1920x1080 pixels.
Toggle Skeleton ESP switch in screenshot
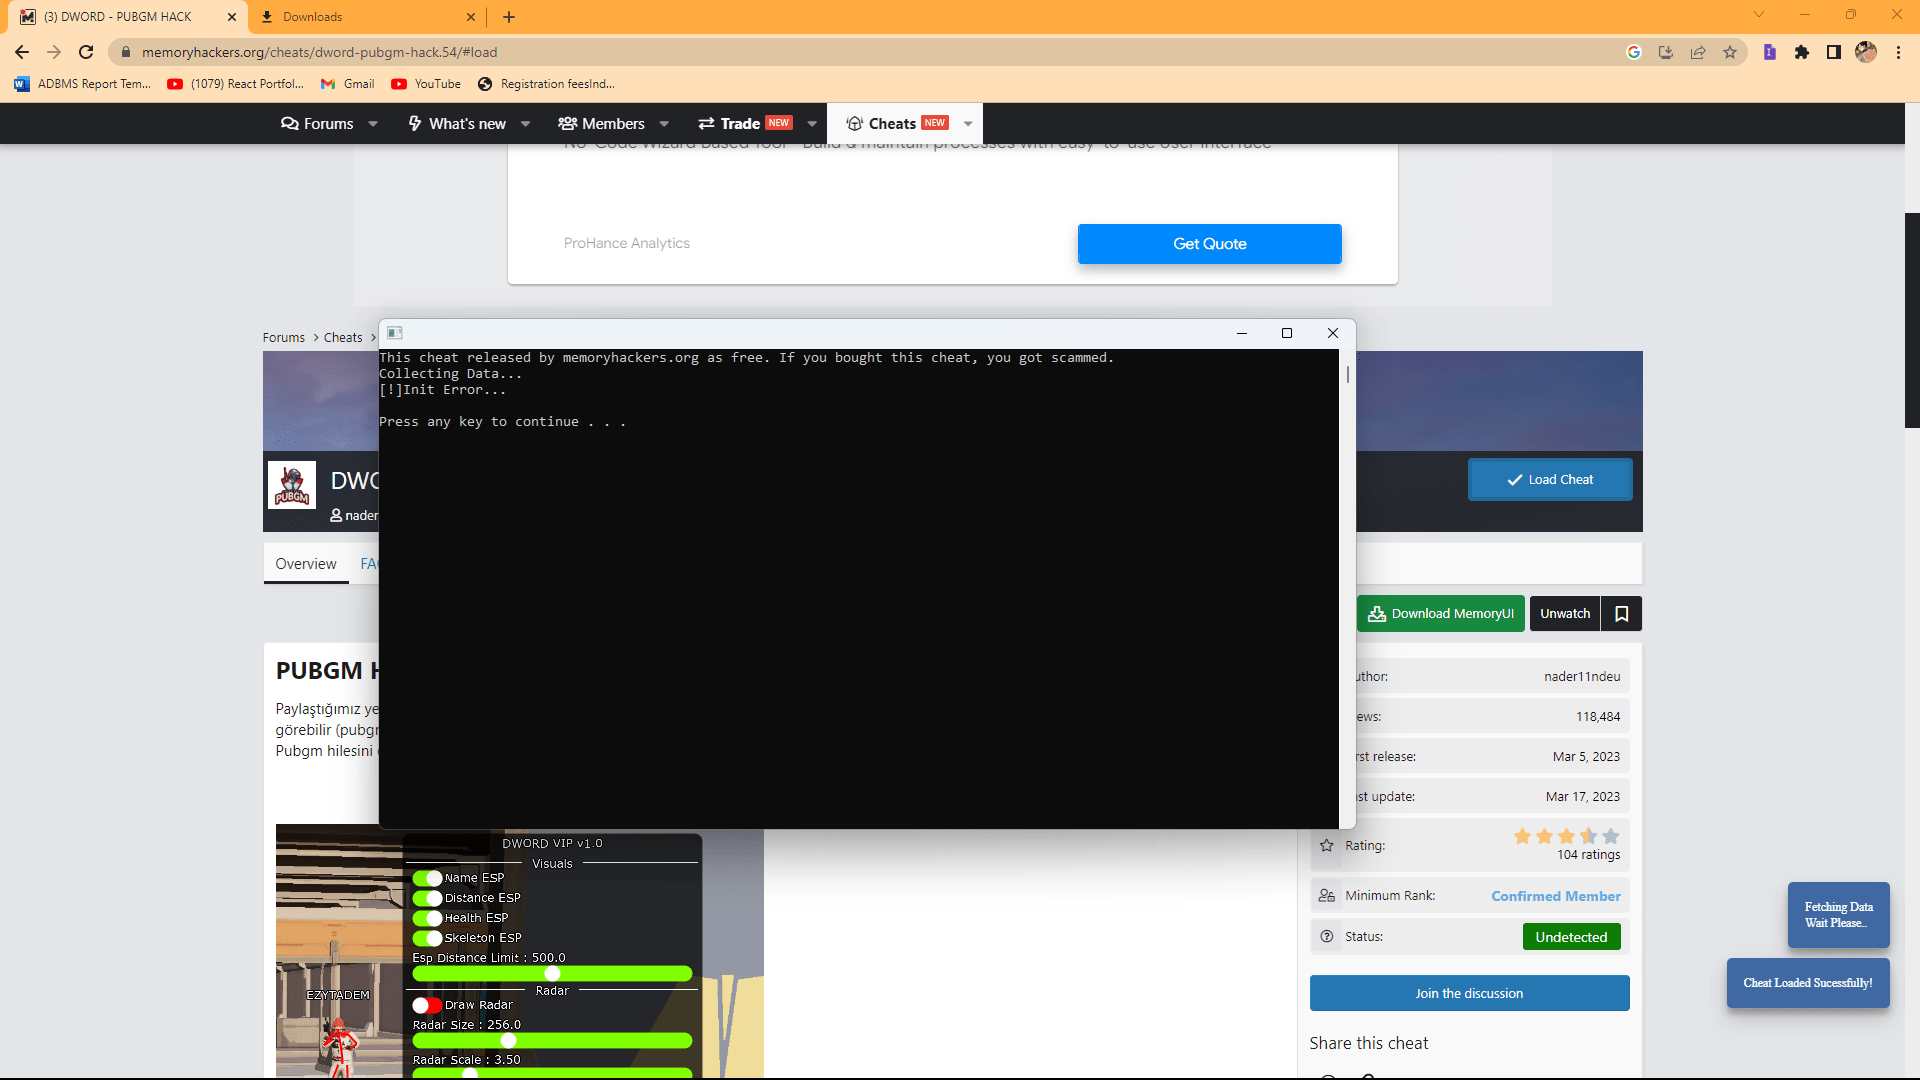coord(427,938)
